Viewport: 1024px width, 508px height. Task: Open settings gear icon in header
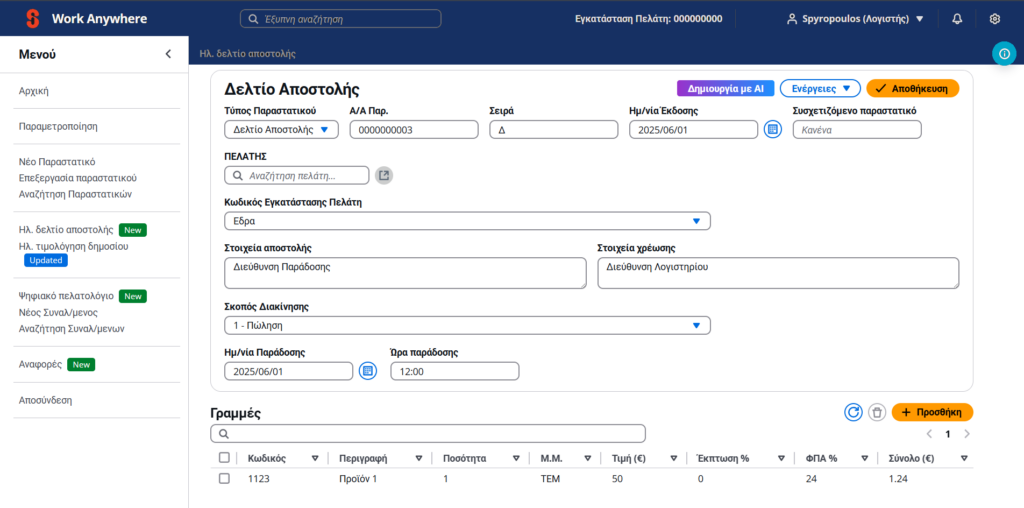click(994, 19)
